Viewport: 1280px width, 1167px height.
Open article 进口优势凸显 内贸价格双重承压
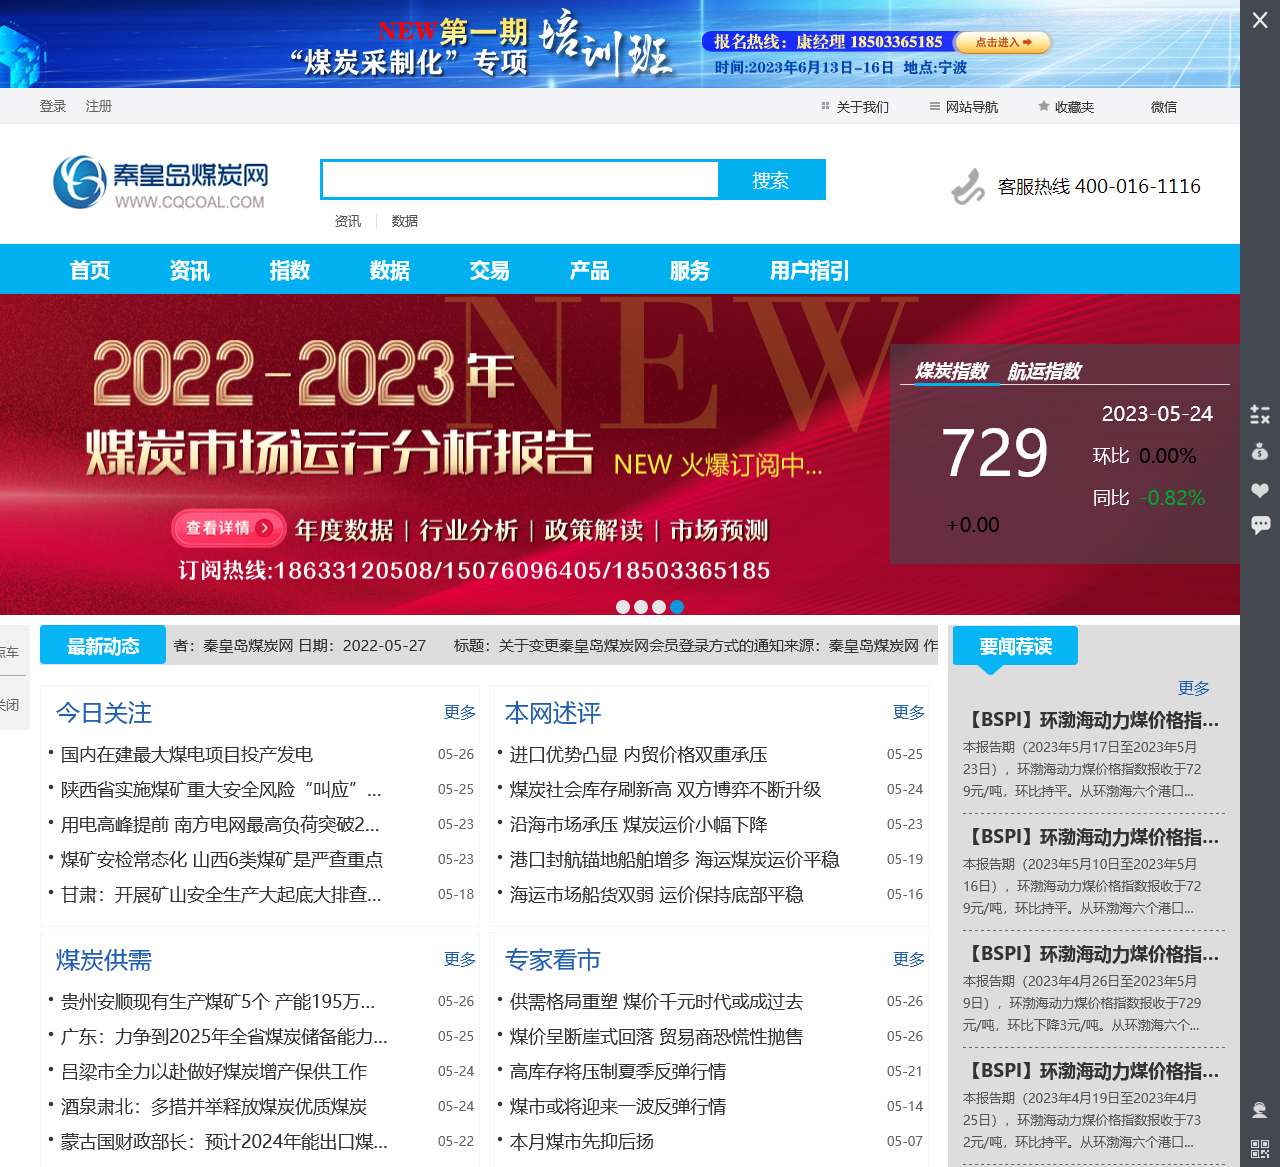639,755
